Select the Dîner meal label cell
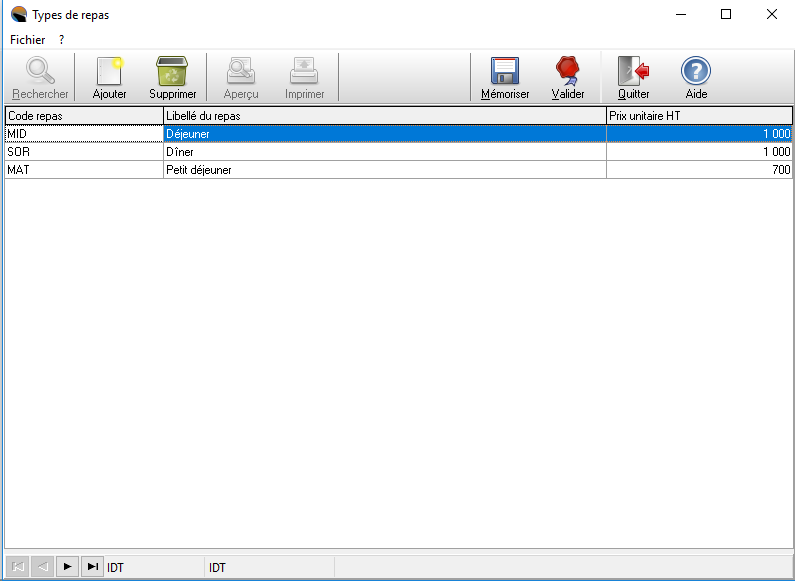Screen dimensions: 795x581 point(384,152)
